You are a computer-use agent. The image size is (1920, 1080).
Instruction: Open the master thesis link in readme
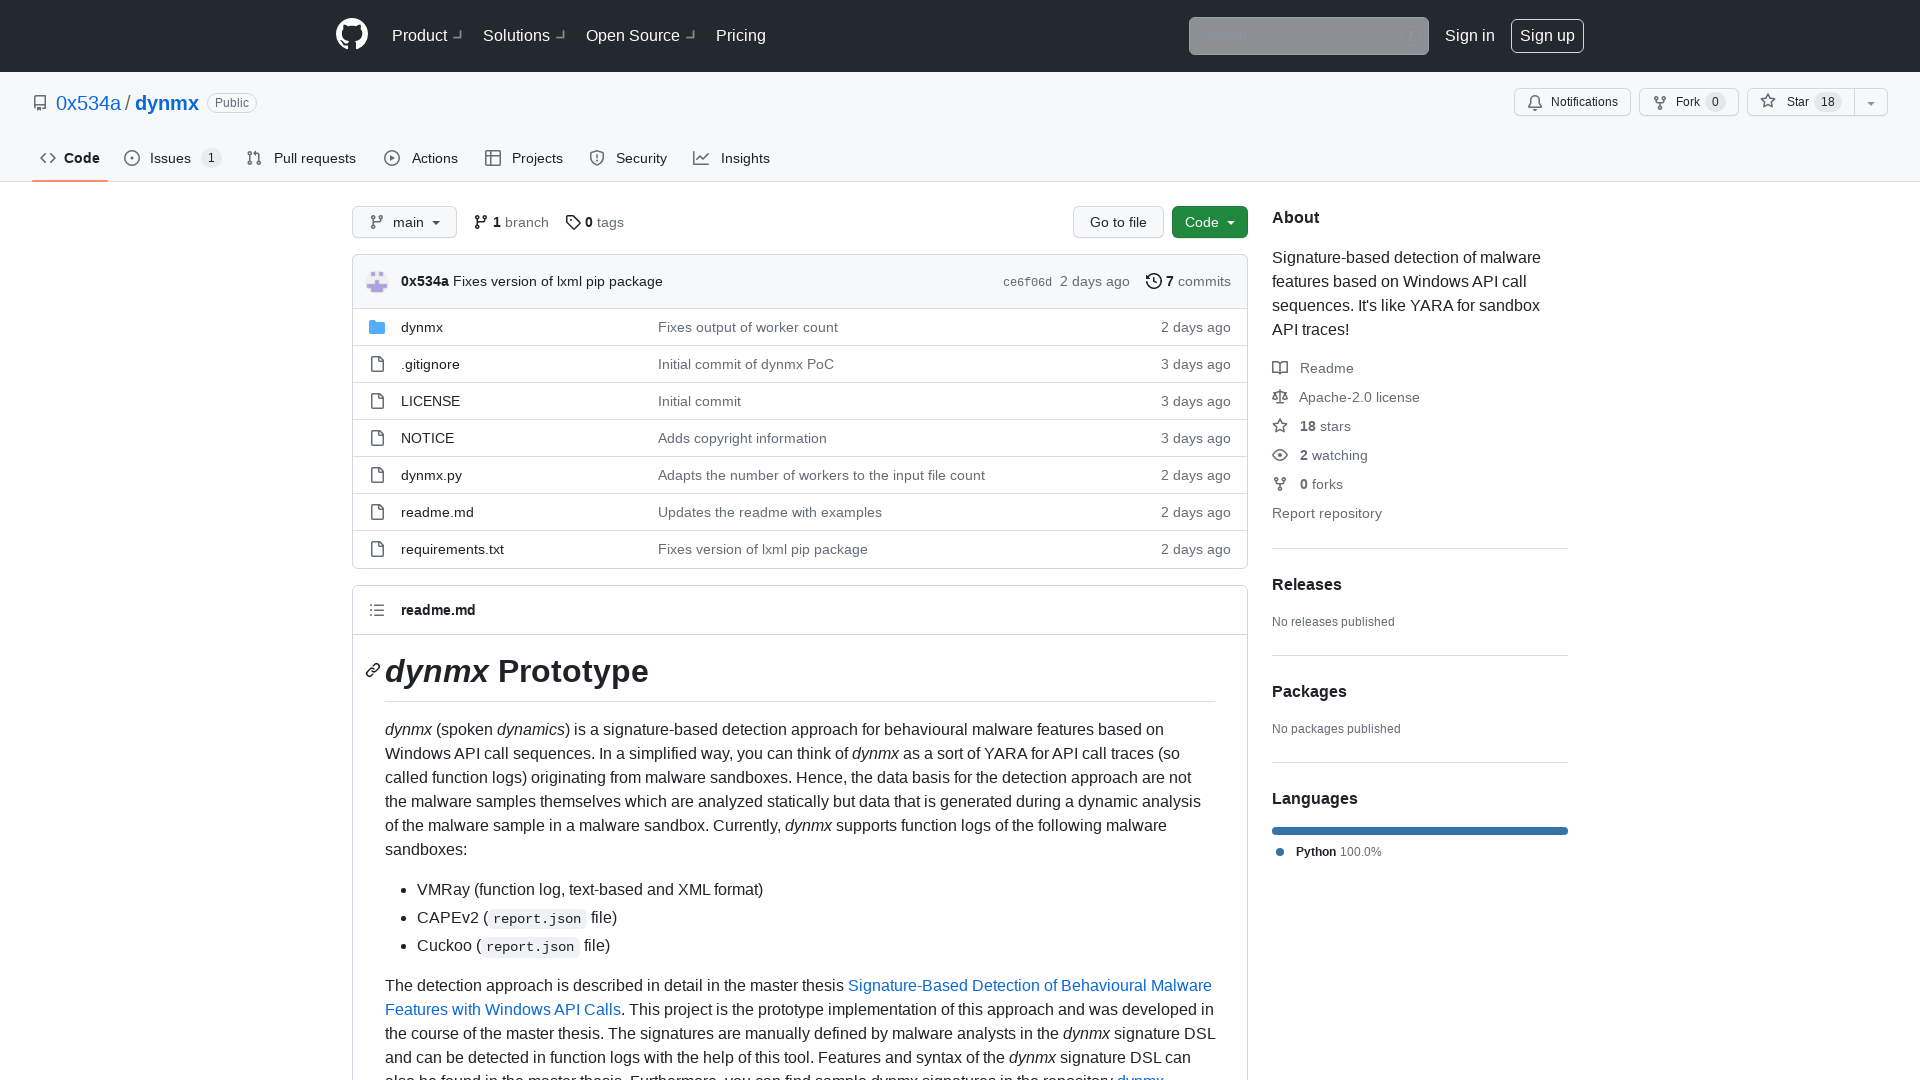[x=1029, y=985]
